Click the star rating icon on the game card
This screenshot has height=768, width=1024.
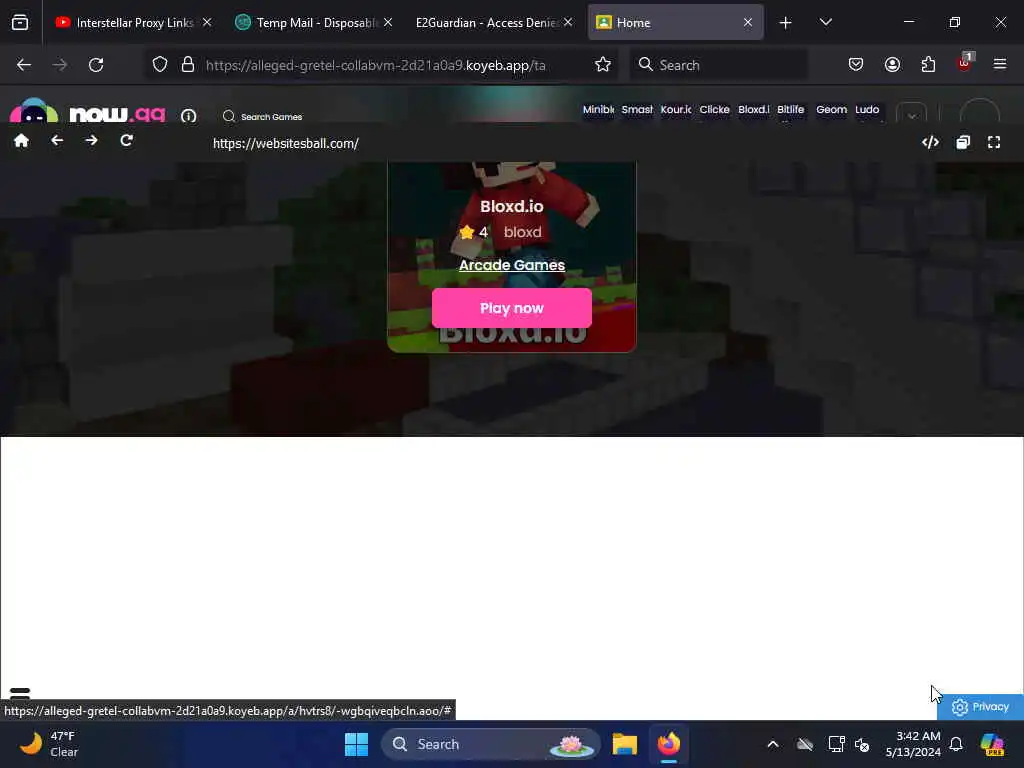click(x=466, y=232)
